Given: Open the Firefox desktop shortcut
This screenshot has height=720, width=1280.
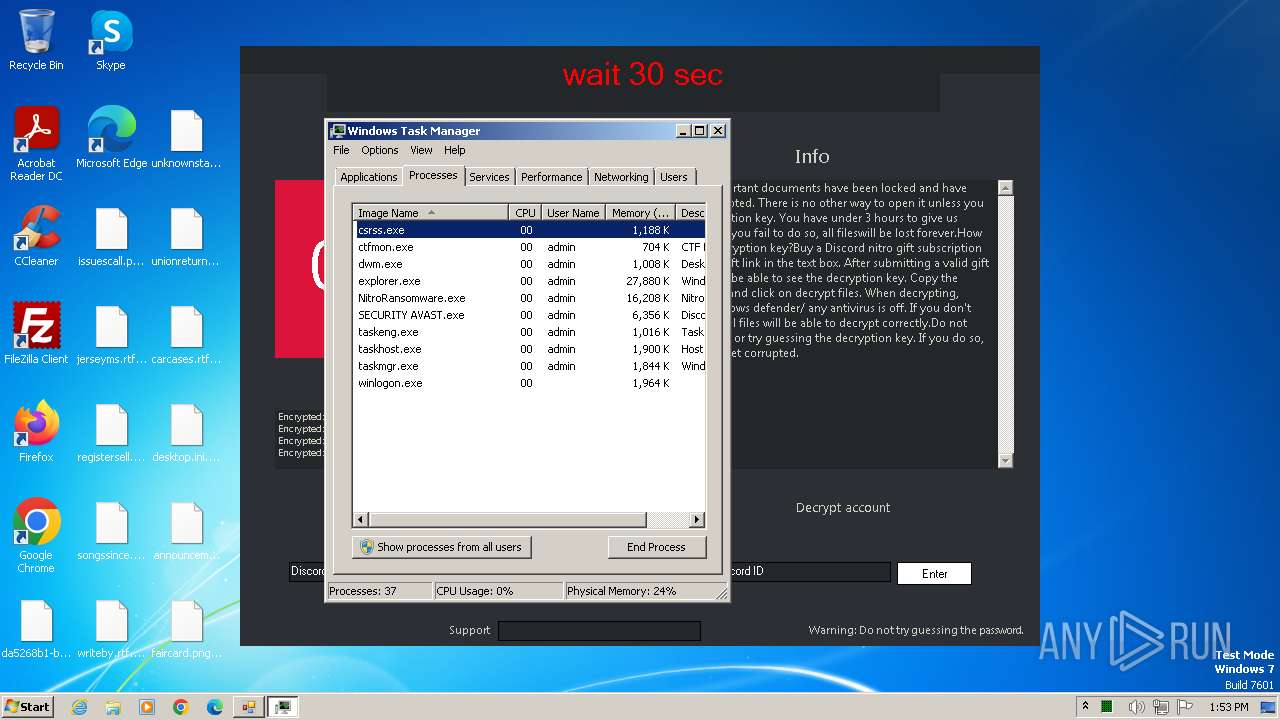Looking at the screenshot, I should pos(36,432).
